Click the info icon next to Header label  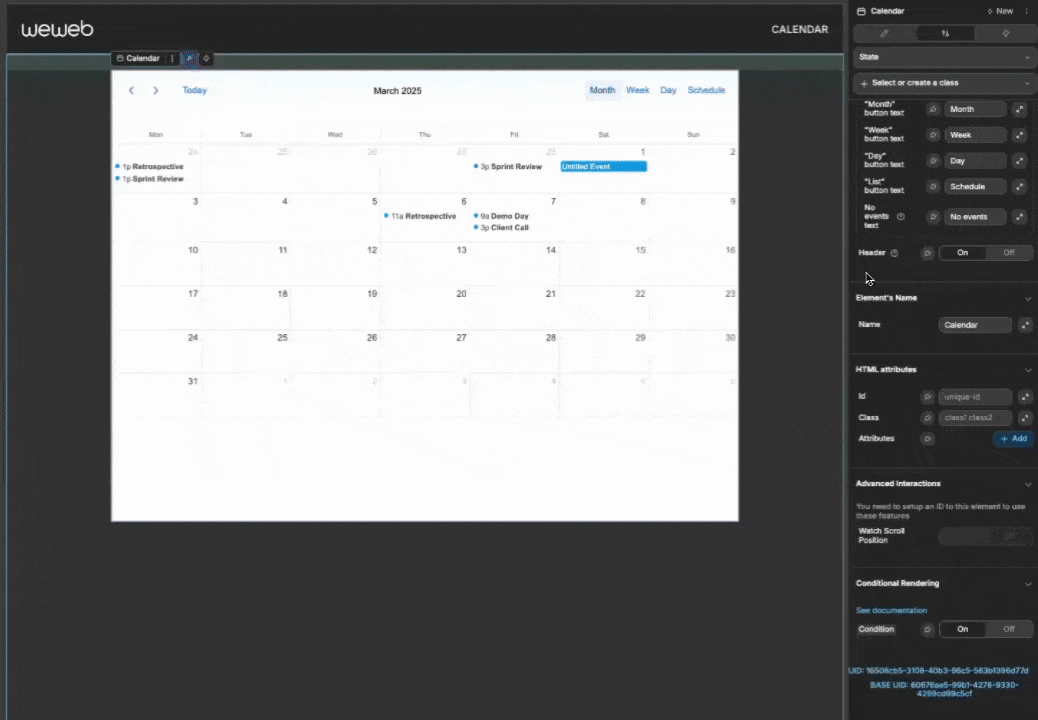[x=893, y=252]
